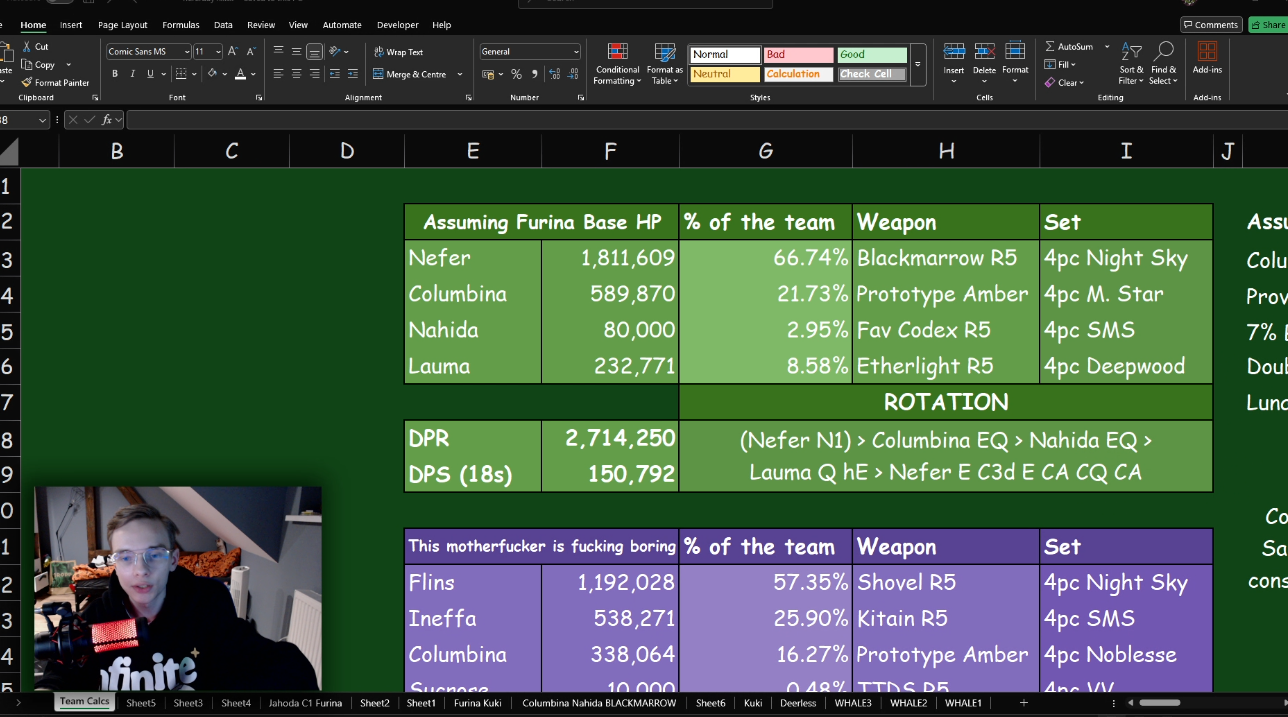Screen dimensions: 1288x717
Task: Apply the Bad cell style
Action: point(798,55)
